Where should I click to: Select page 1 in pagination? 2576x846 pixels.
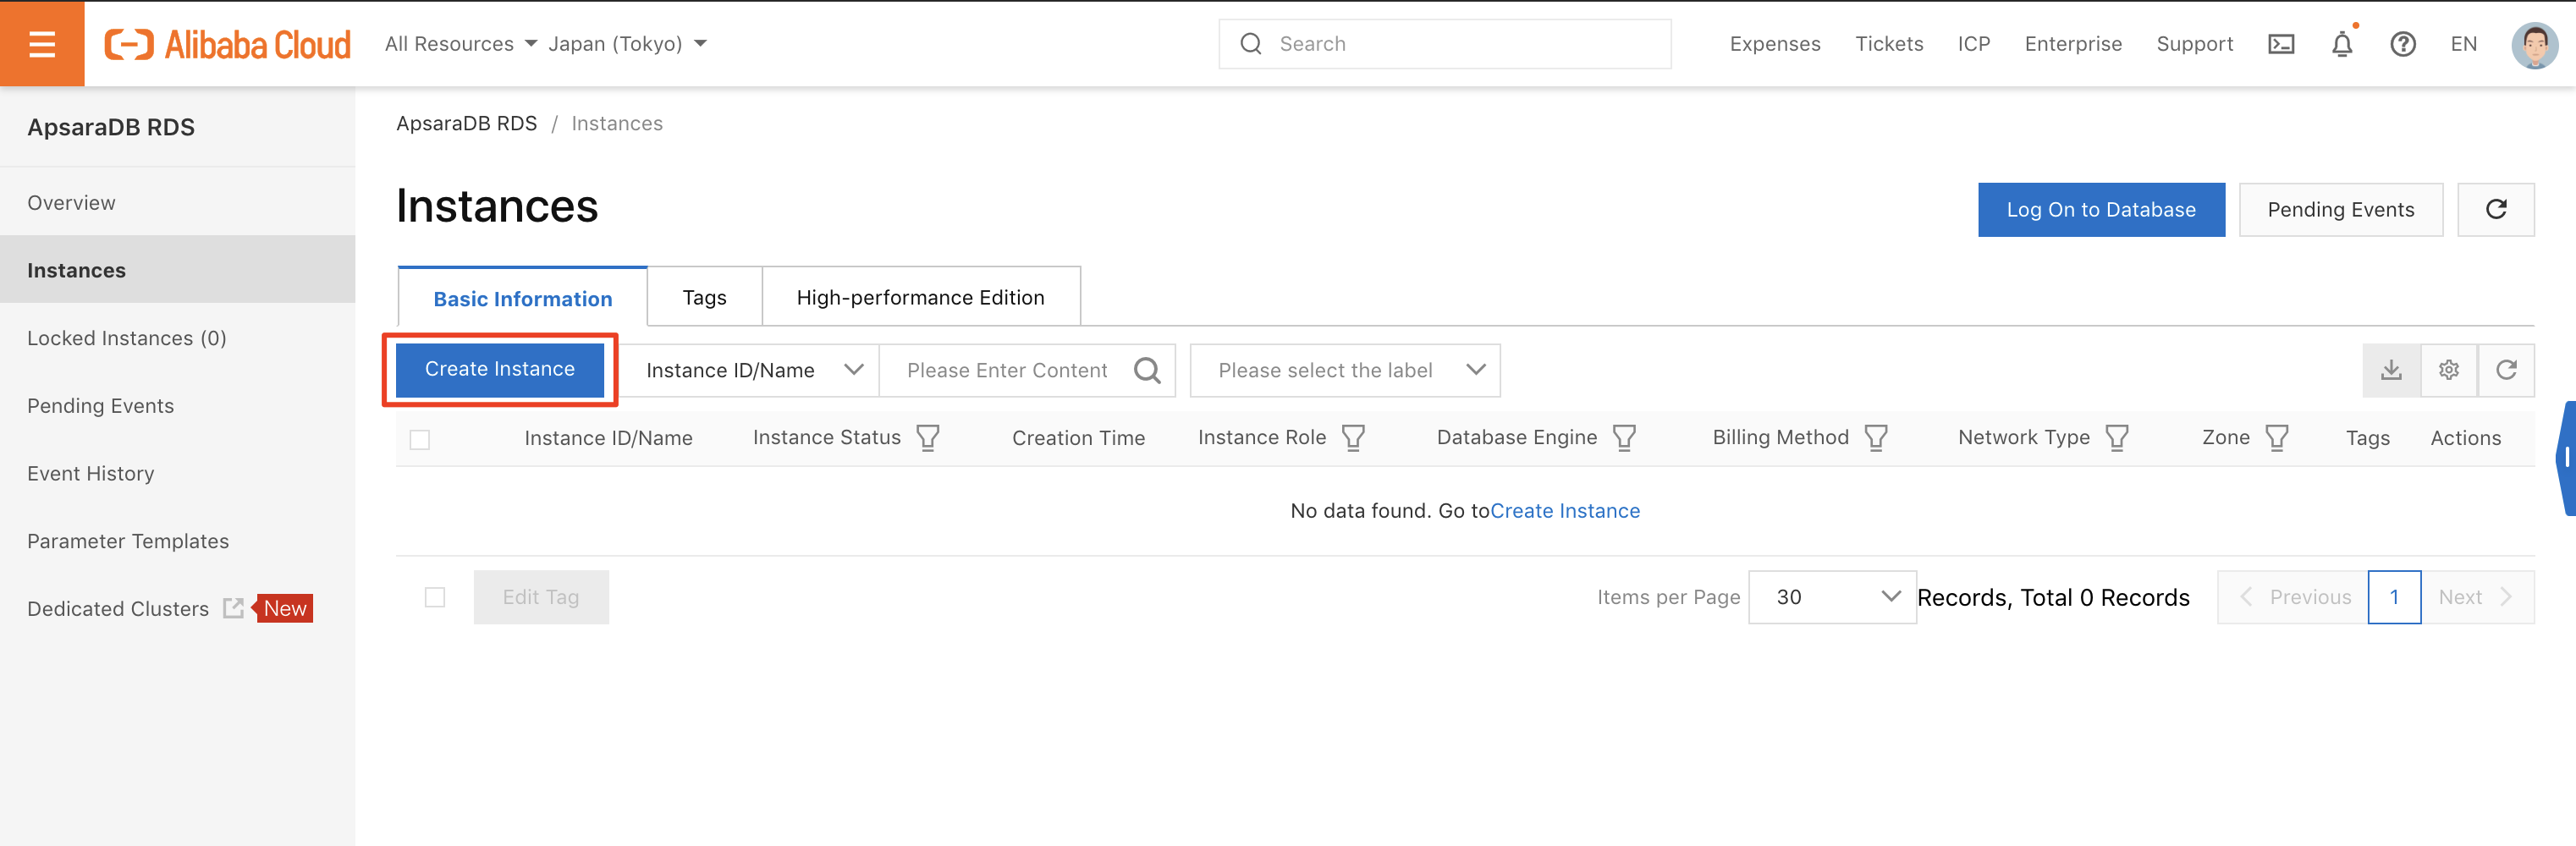pyautogui.click(x=2394, y=597)
